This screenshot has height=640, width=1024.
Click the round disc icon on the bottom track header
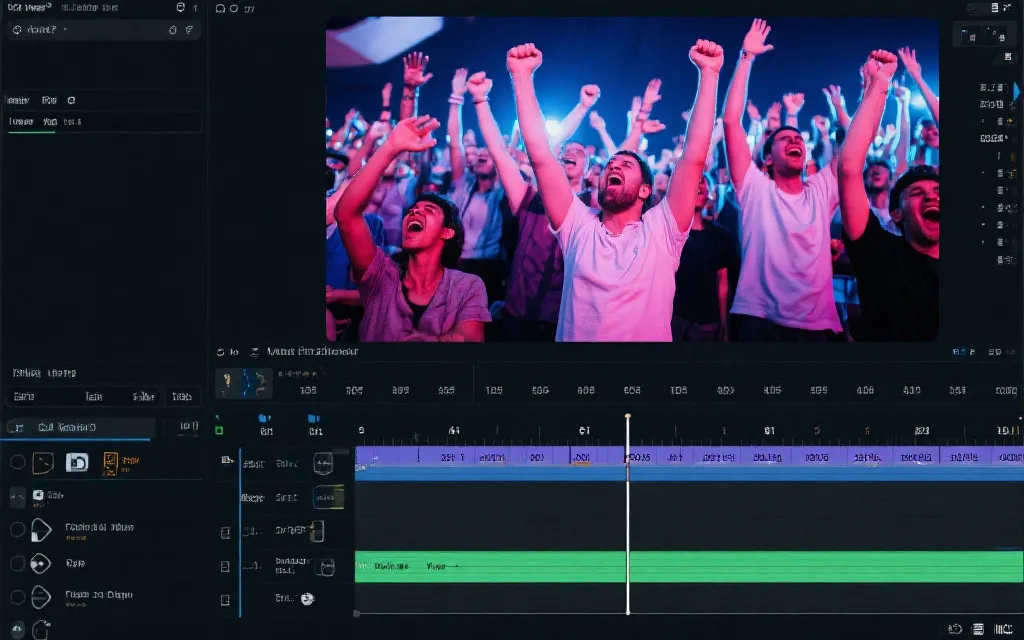[307, 598]
